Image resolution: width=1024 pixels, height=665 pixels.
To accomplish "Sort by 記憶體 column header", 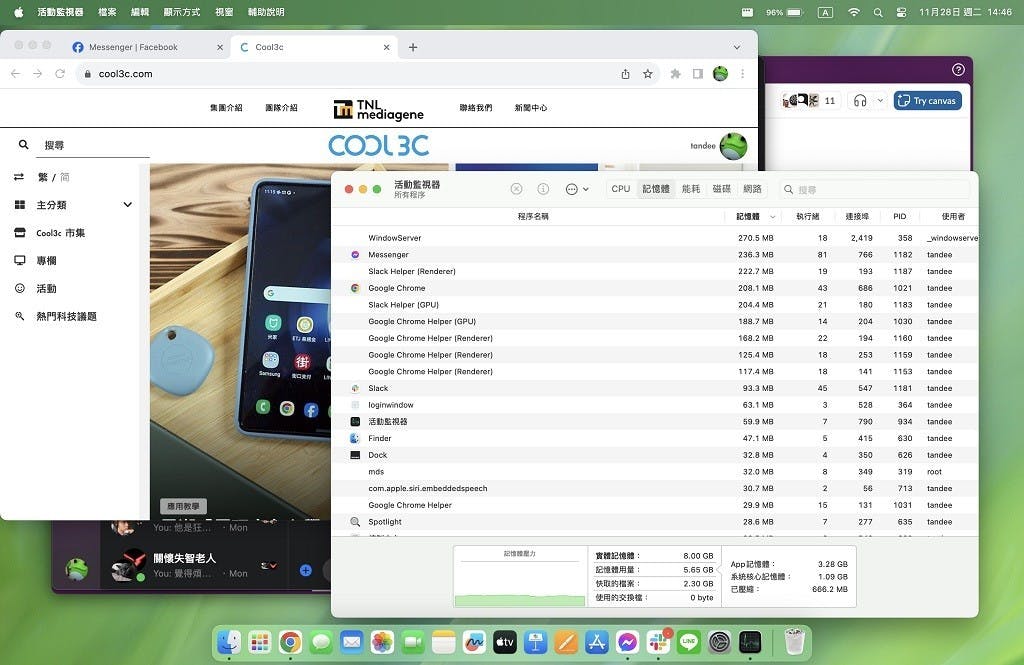I will pyautogui.click(x=748, y=216).
